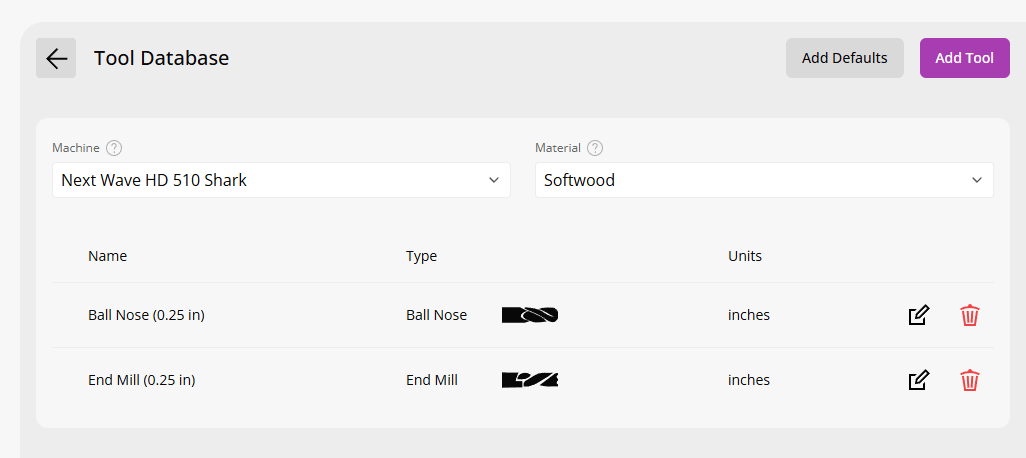Select the Ball Nose (0.25 in) row name
The width and height of the screenshot is (1026, 458).
coord(147,315)
